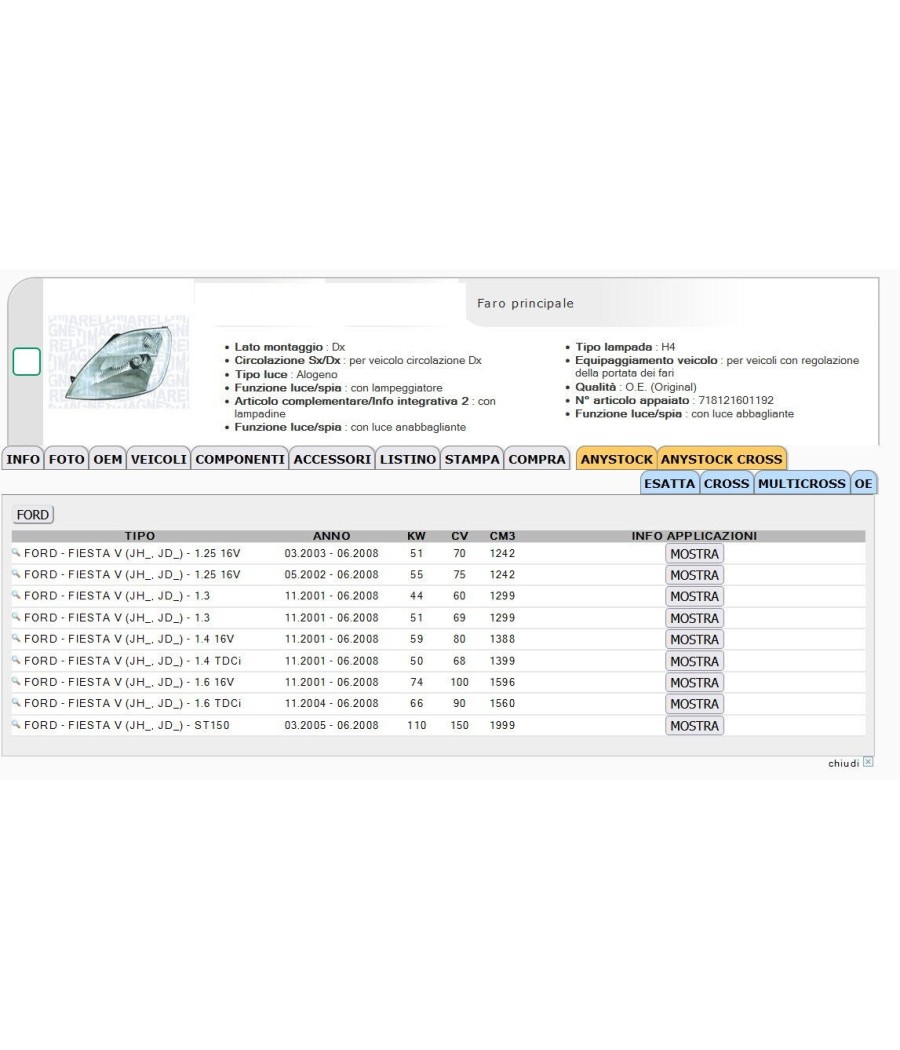This screenshot has width=900, height=1050.
Task: Click magnifier icon for 1.3 69 CV row
Action: click(x=16, y=617)
